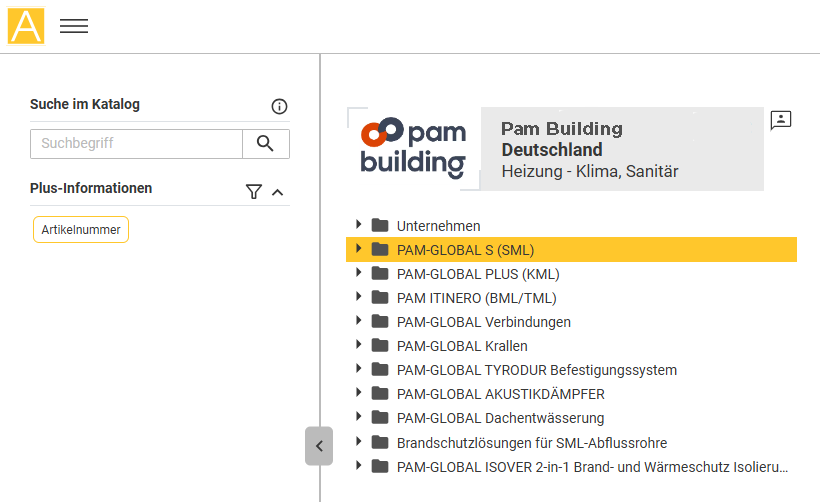Expand the PAM-GLOBAL AKUSTIKDÄMPFER arrow

(359, 393)
